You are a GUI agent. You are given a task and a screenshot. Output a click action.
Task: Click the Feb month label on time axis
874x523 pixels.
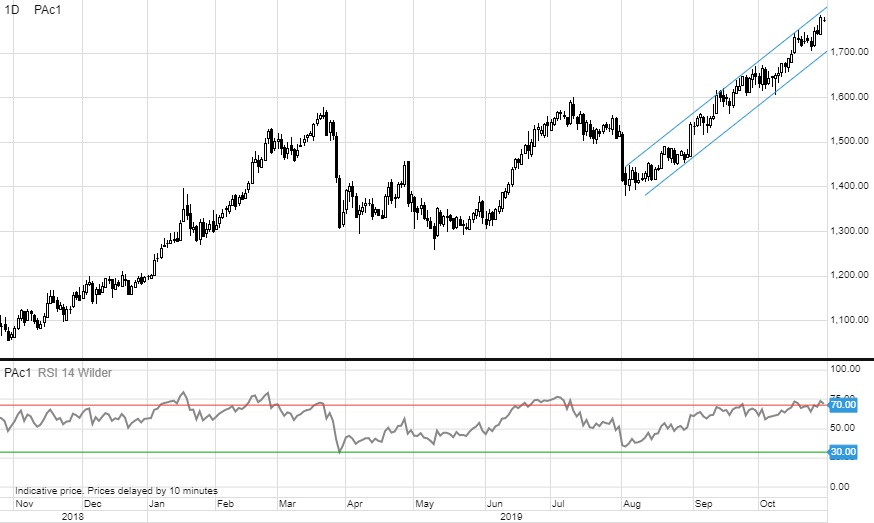click(225, 504)
